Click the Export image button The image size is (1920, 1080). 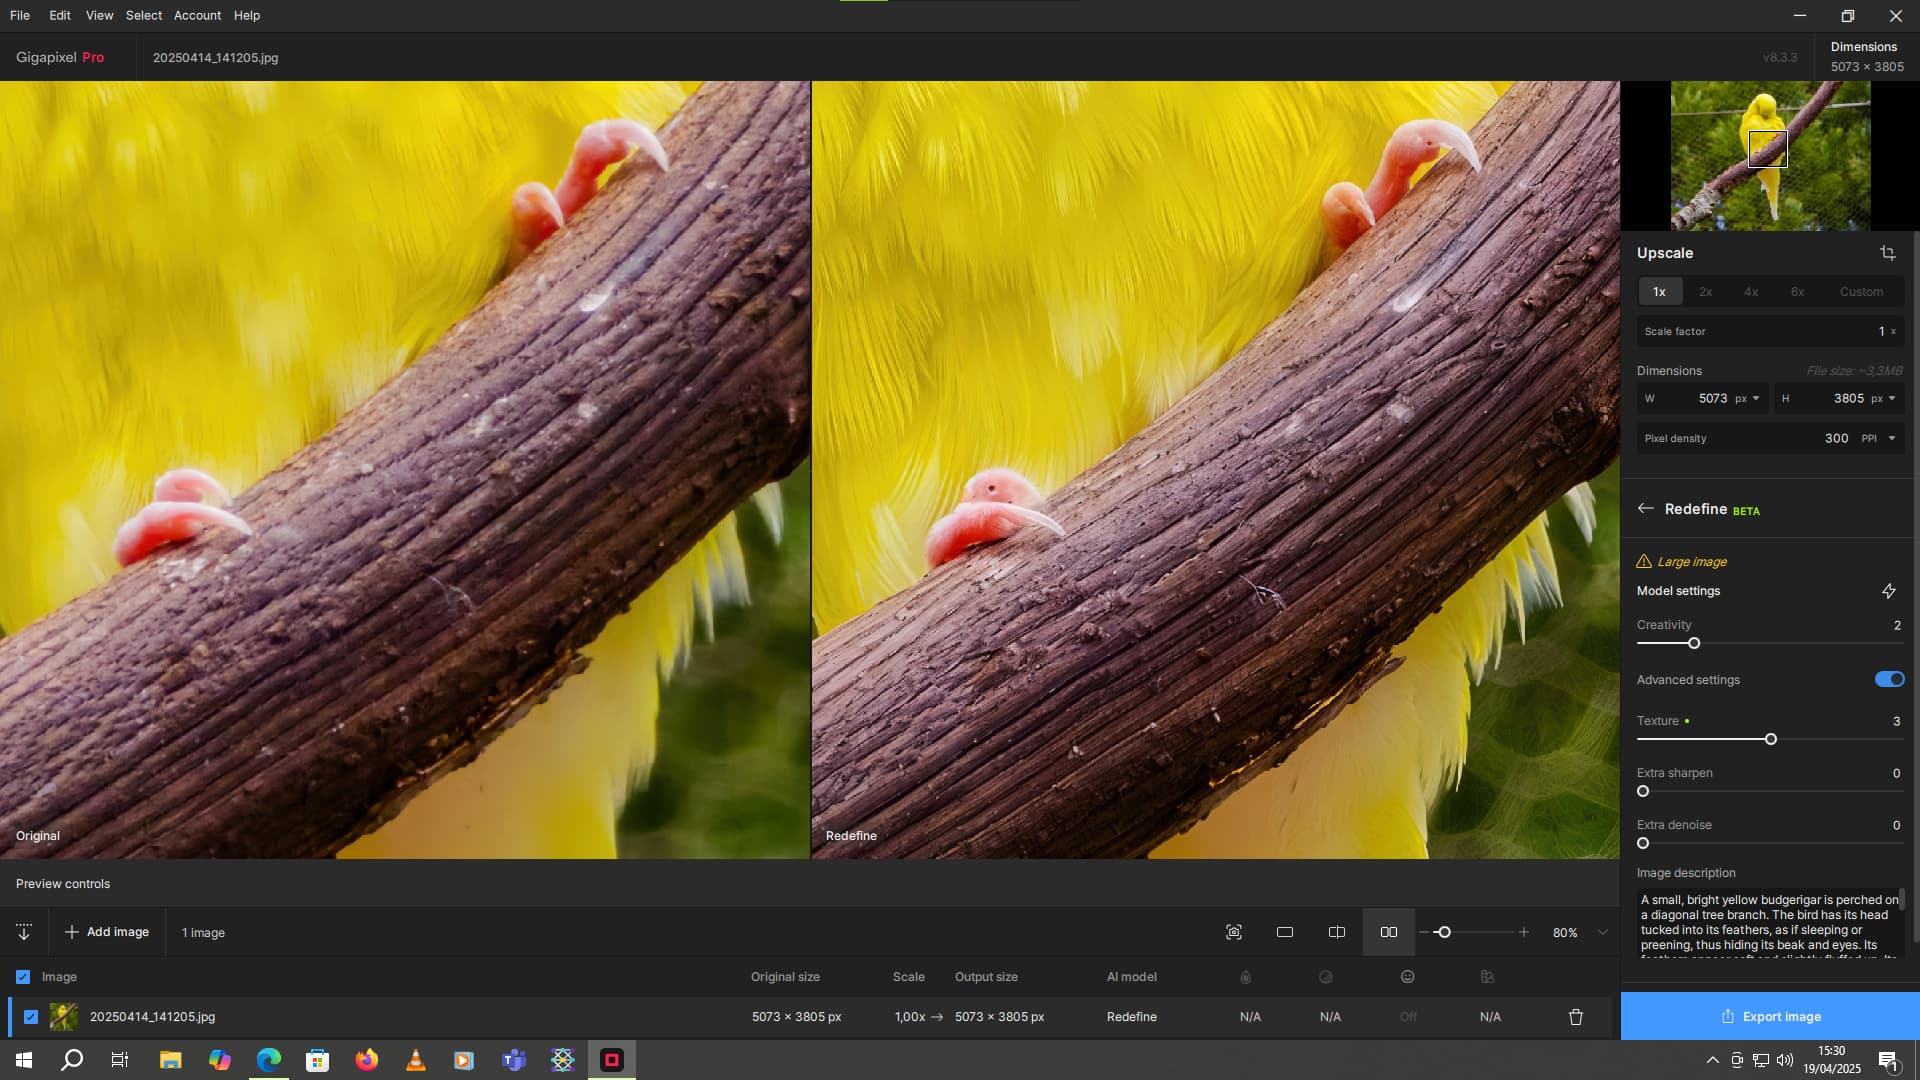coord(1770,1016)
